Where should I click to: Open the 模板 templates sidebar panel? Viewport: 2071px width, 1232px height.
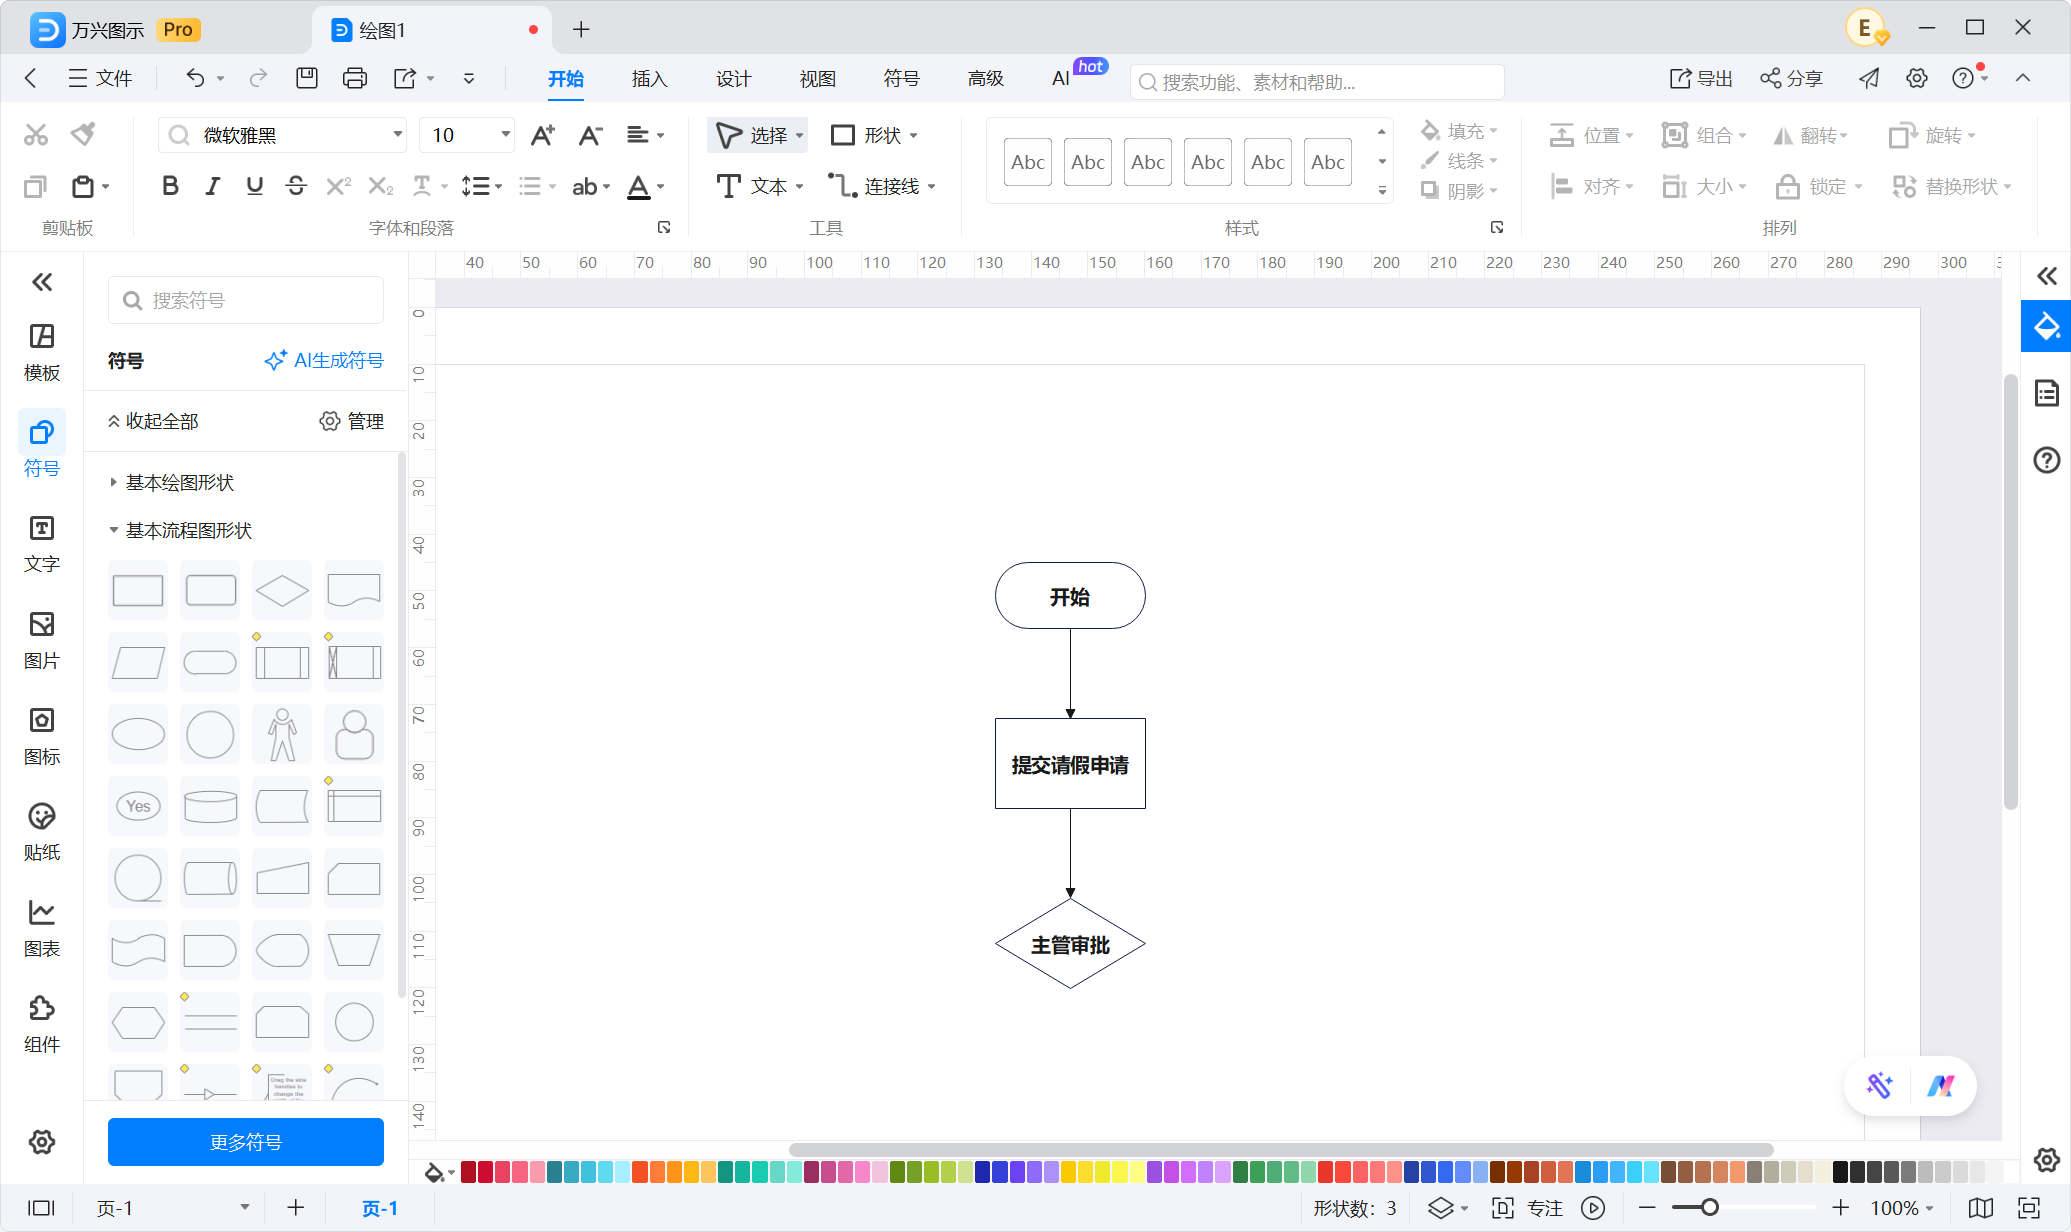click(x=42, y=352)
